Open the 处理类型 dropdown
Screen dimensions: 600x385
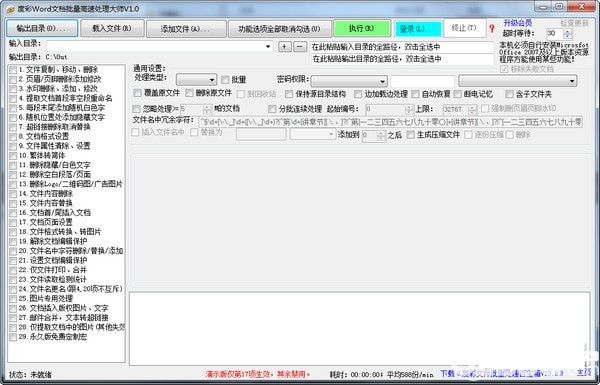196,80
